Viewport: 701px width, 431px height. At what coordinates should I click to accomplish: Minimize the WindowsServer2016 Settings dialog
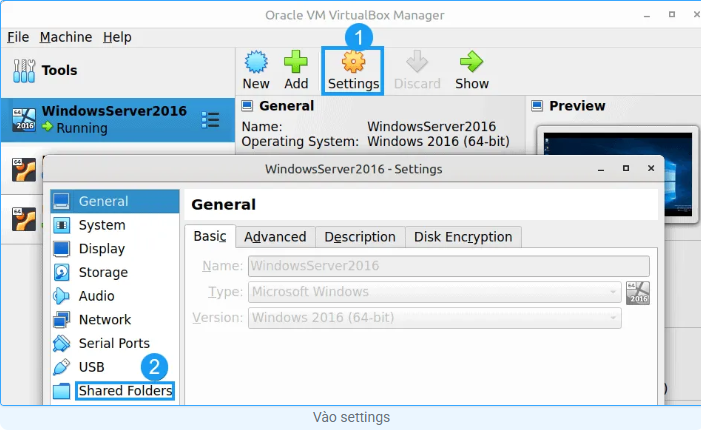tap(601, 169)
